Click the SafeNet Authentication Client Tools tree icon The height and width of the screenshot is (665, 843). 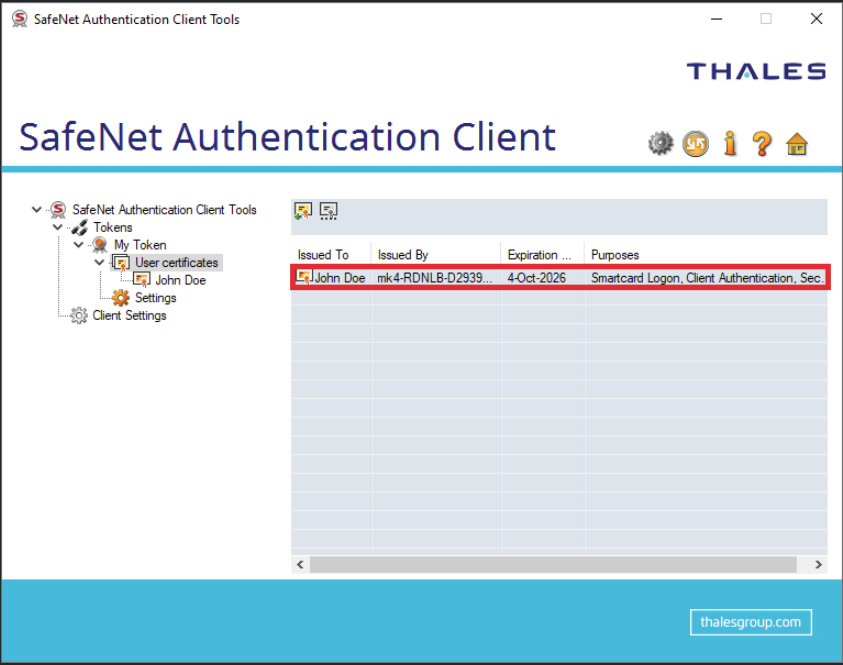(x=58, y=210)
